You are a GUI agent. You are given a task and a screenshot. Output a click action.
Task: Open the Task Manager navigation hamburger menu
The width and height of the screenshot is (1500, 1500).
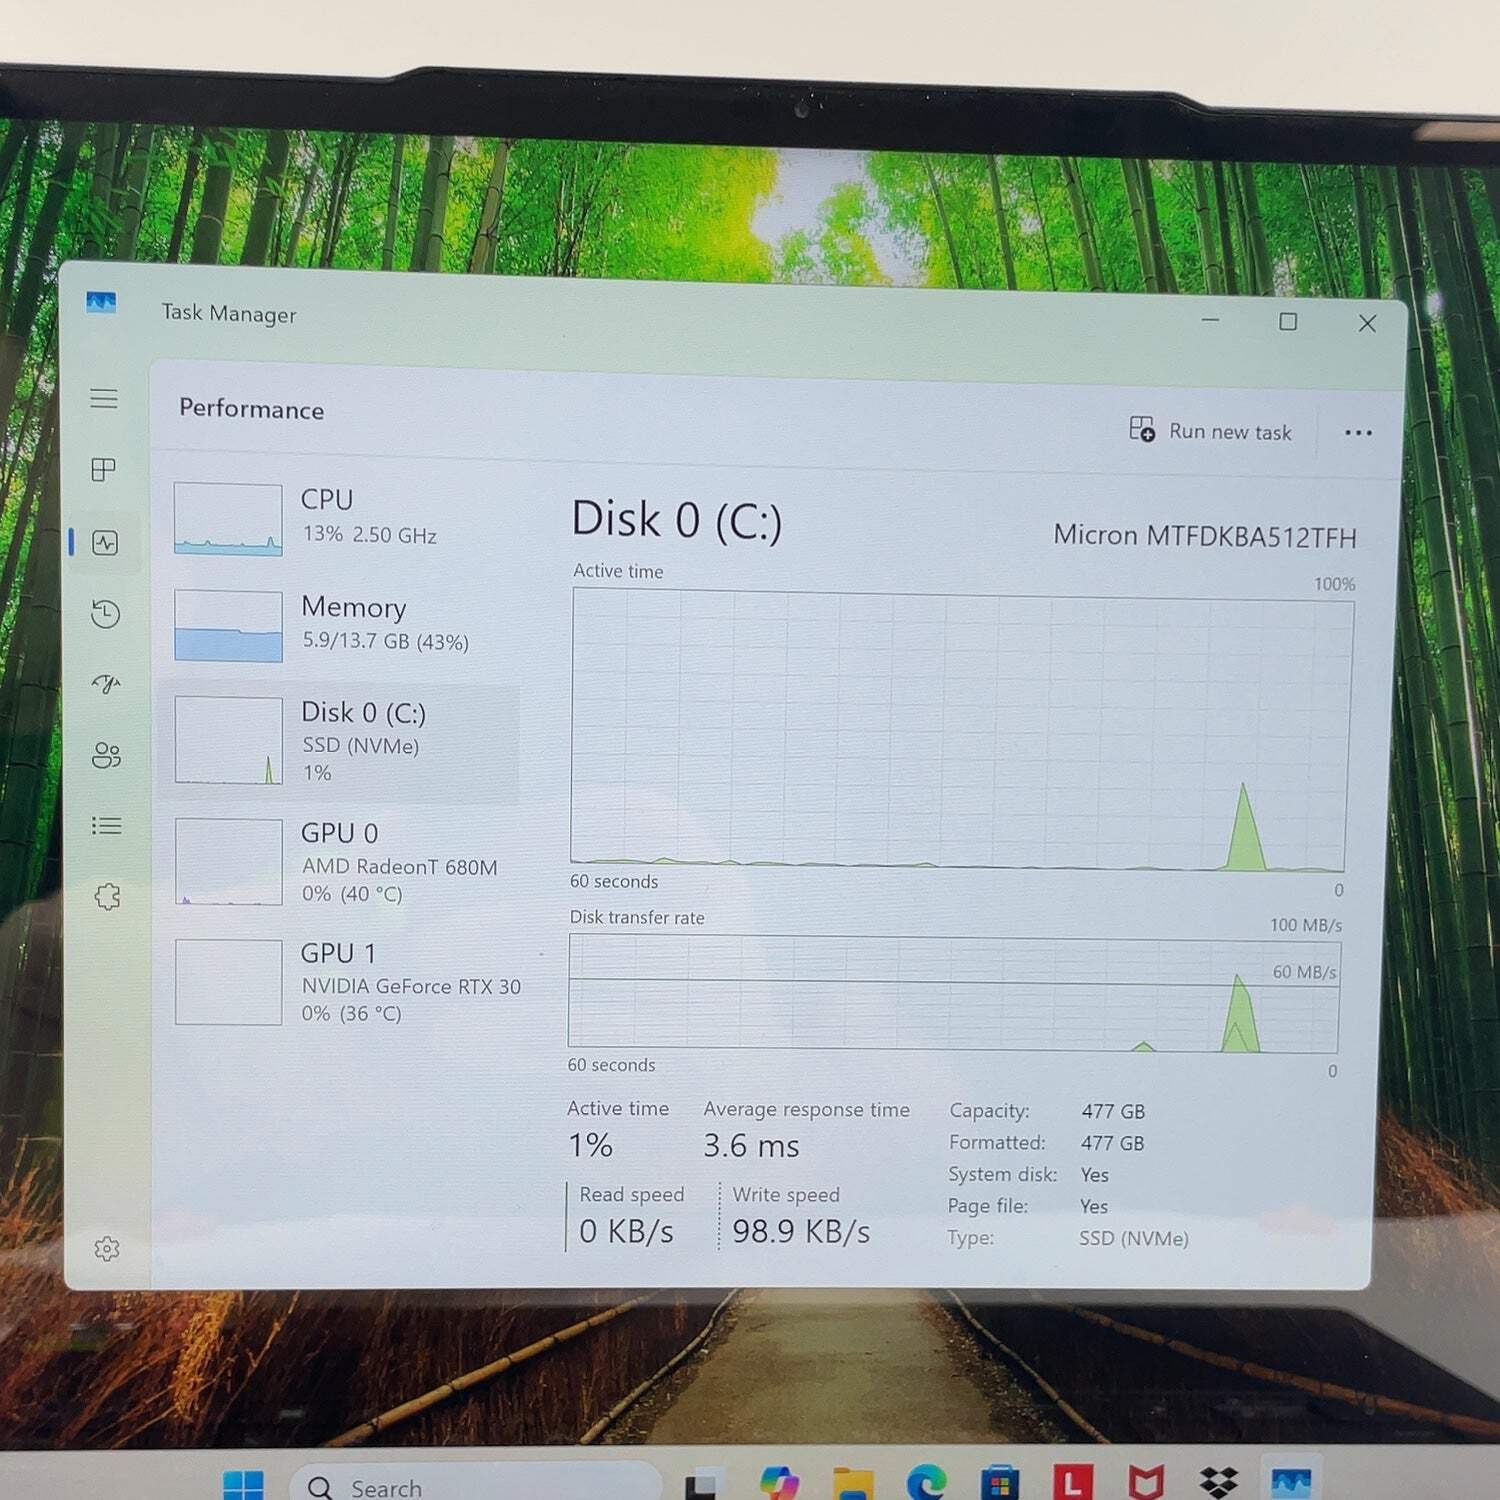coord(104,399)
